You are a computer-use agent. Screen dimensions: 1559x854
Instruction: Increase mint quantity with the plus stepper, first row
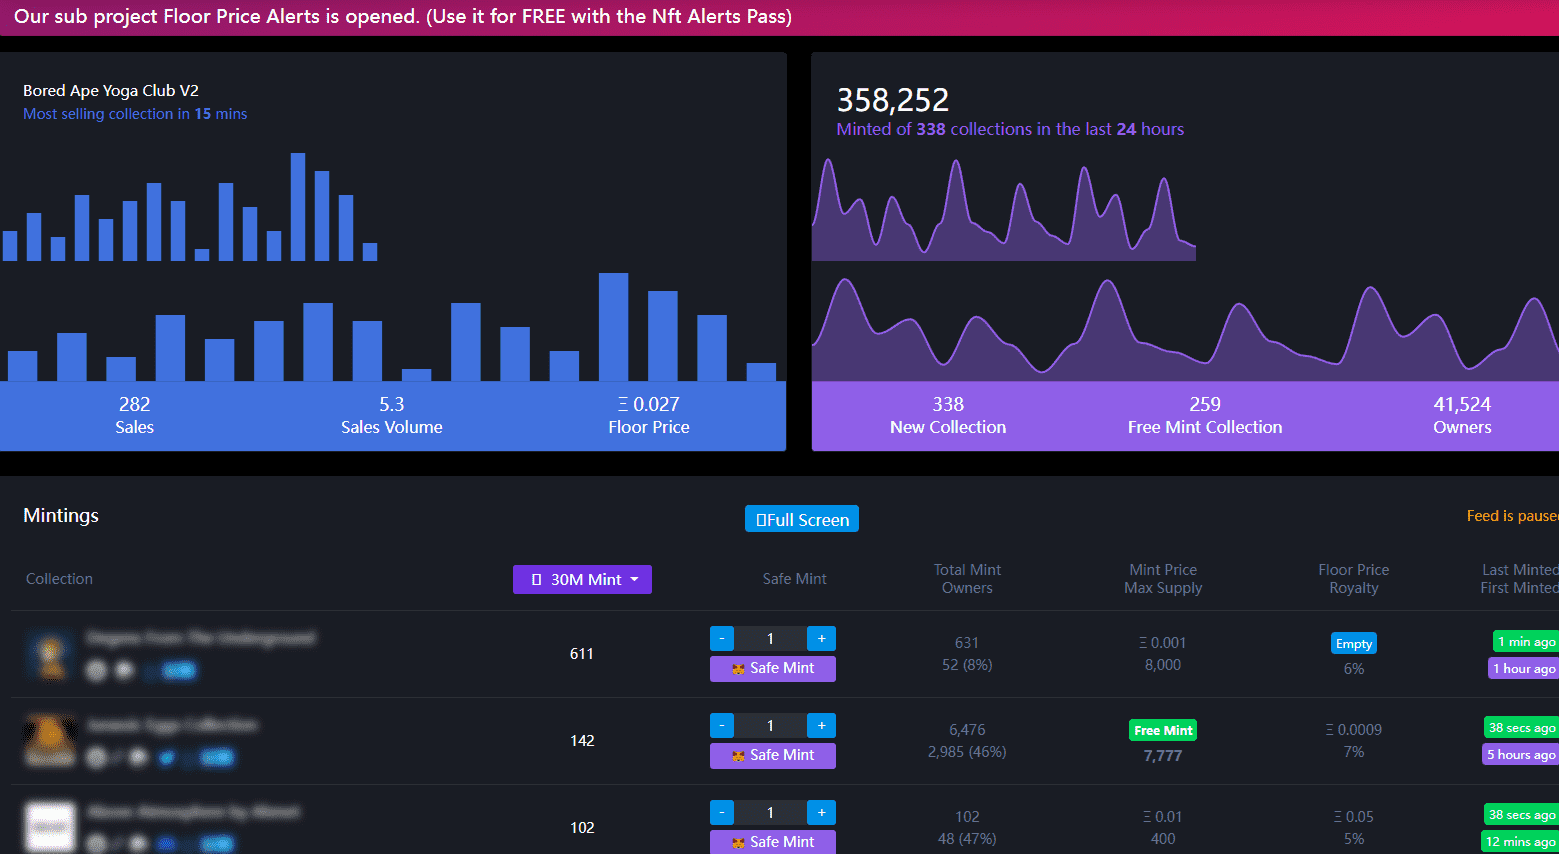click(821, 638)
